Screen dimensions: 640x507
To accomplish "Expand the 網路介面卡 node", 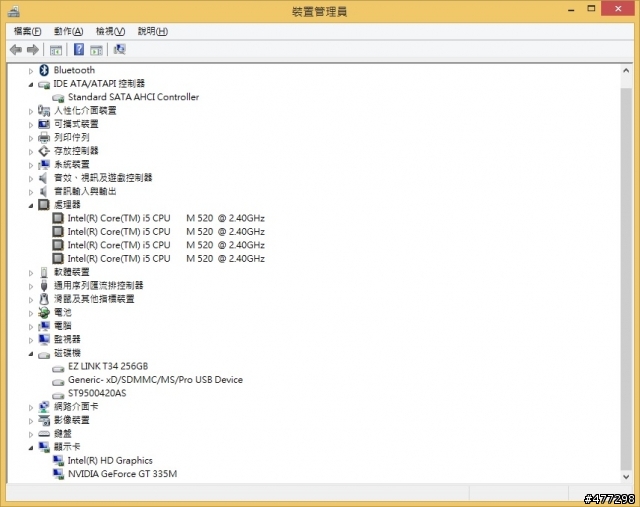I will (31, 408).
